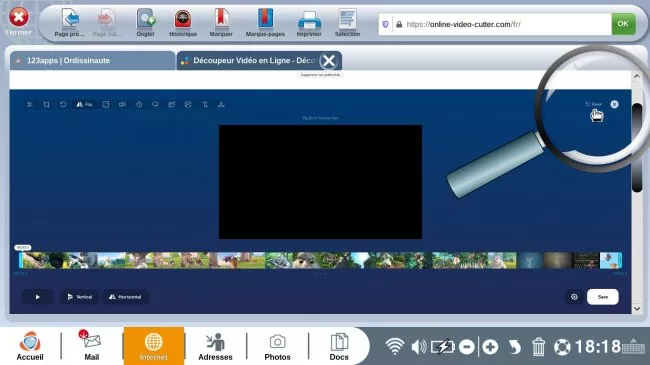Play the video preview
Viewport: 650px width, 365px height.
(37, 297)
